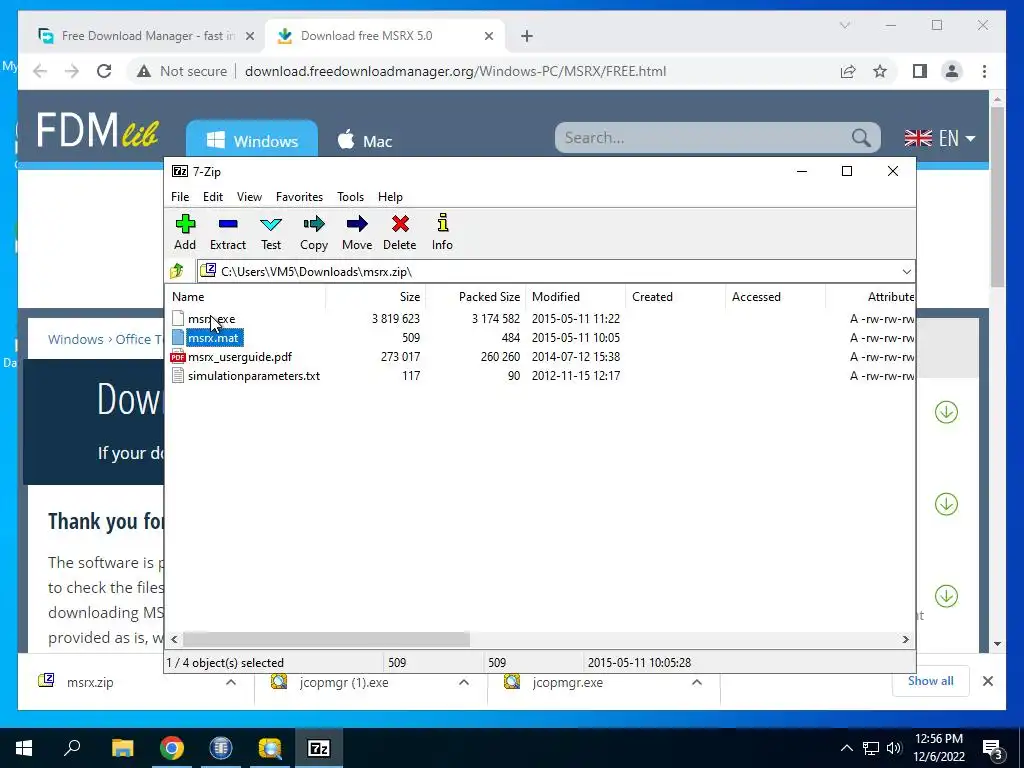Image resolution: width=1024 pixels, height=768 pixels.
Task: Click the PDF icon of msrx_userguide.pdf
Action: pyautogui.click(x=178, y=357)
